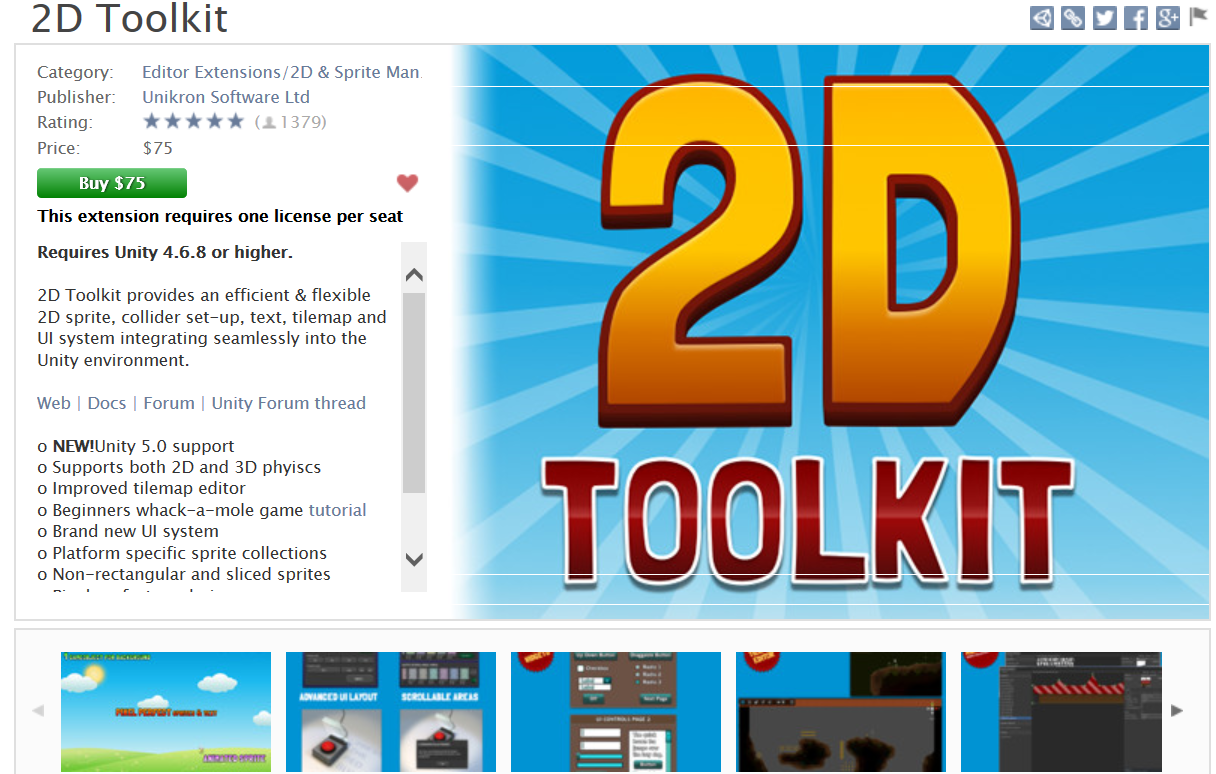The width and height of the screenshot is (1216, 774).
Task: Report package with the flag icon
Action: click(x=1198, y=17)
